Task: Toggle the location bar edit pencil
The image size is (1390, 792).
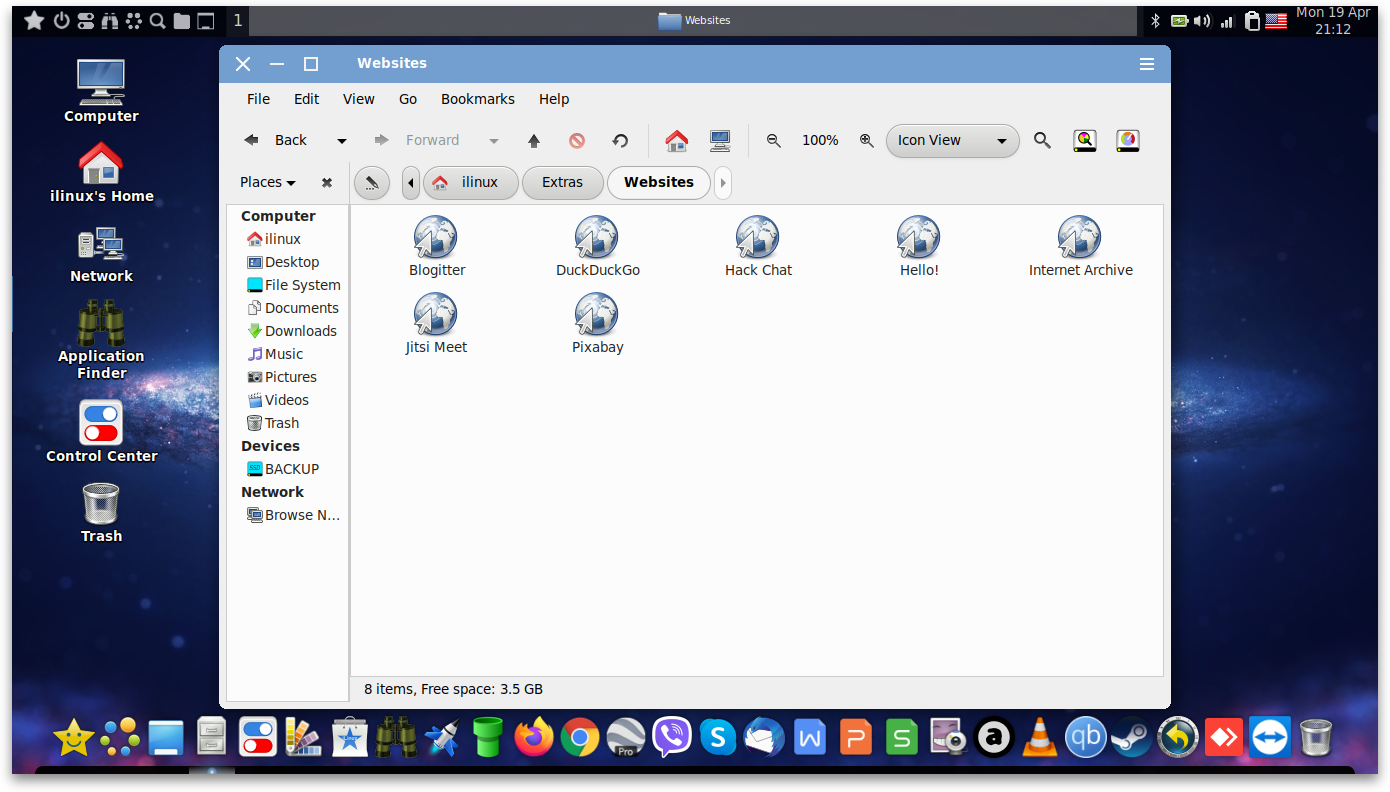Action: (x=371, y=183)
